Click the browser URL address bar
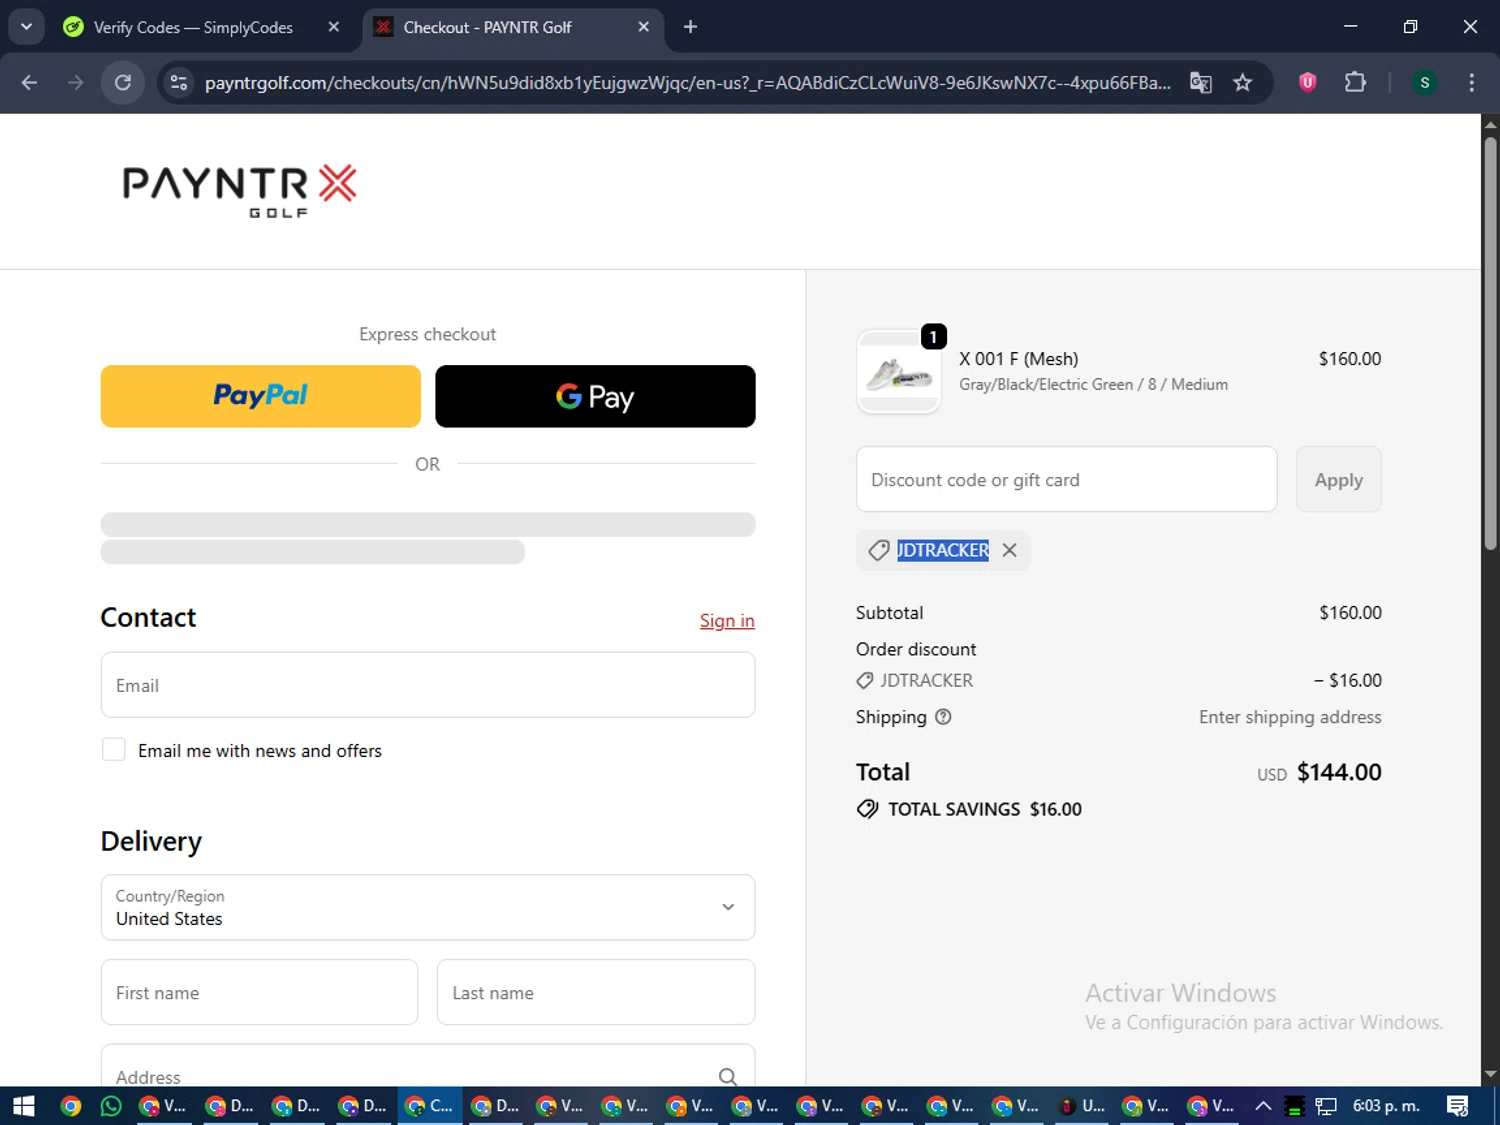Image resolution: width=1500 pixels, height=1125 pixels. click(x=687, y=83)
